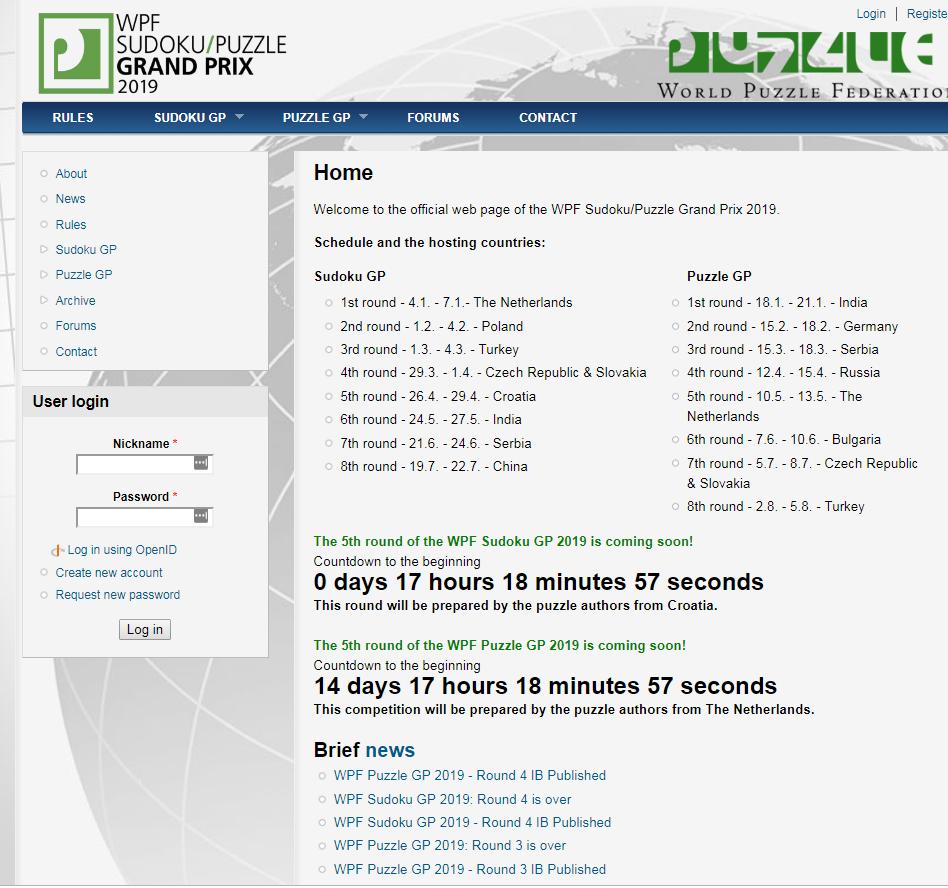Open the Archive sidebar link

pyautogui.click(x=75, y=300)
